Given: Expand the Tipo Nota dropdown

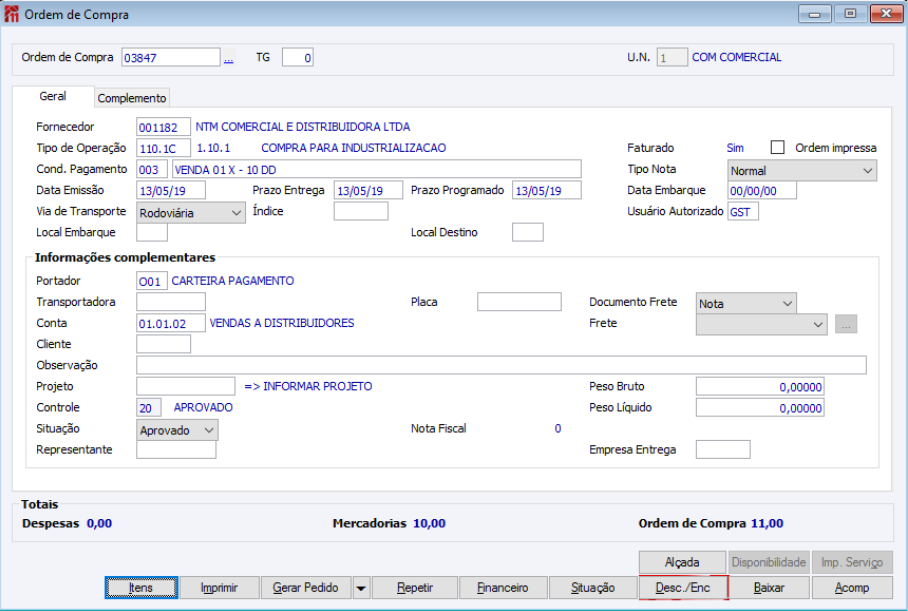Looking at the screenshot, I should click(x=801, y=171).
